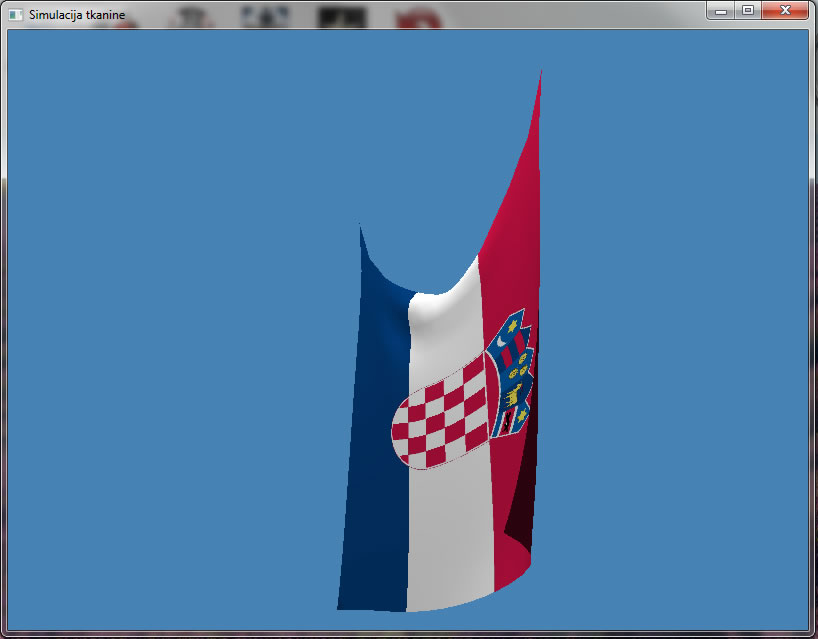Click the application icon in title bar
Image resolution: width=818 pixels, height=639 pixels.
(16, 15)
